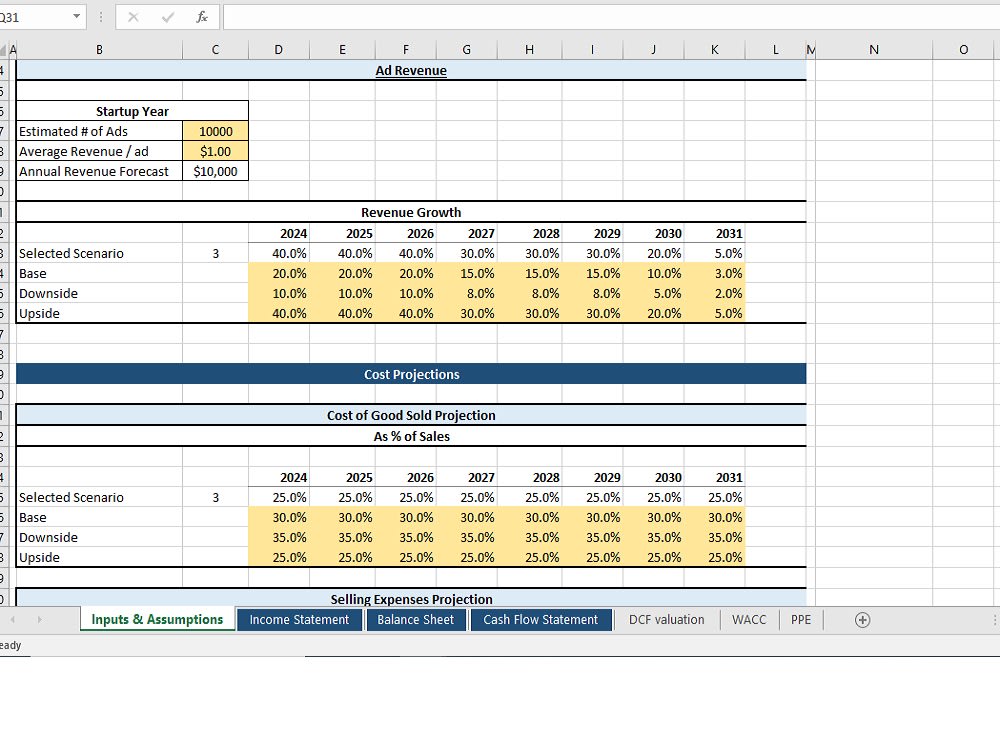Click the Cancel (X) icon beside formula bar
This screenshot has height=750, width=1000.
(x=132, y=16)
